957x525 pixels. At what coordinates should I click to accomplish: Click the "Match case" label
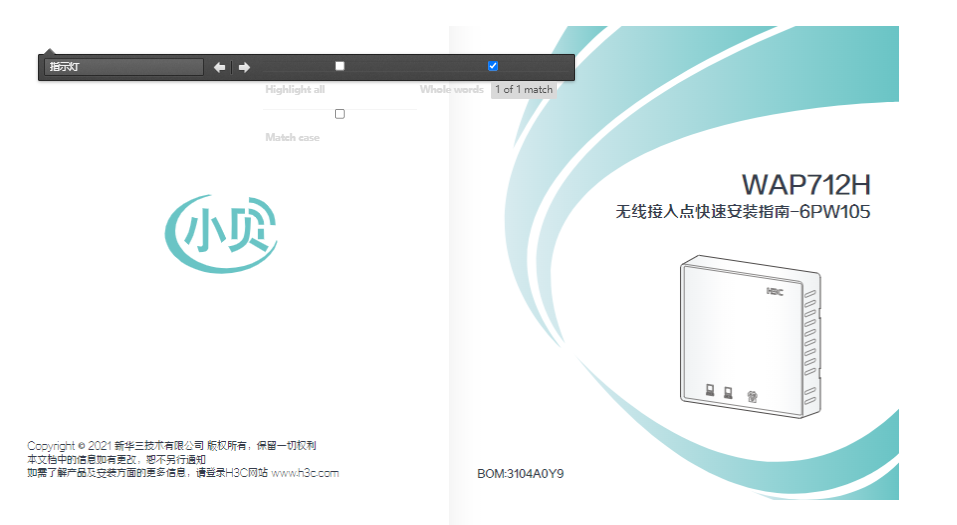tap(292, 137)
